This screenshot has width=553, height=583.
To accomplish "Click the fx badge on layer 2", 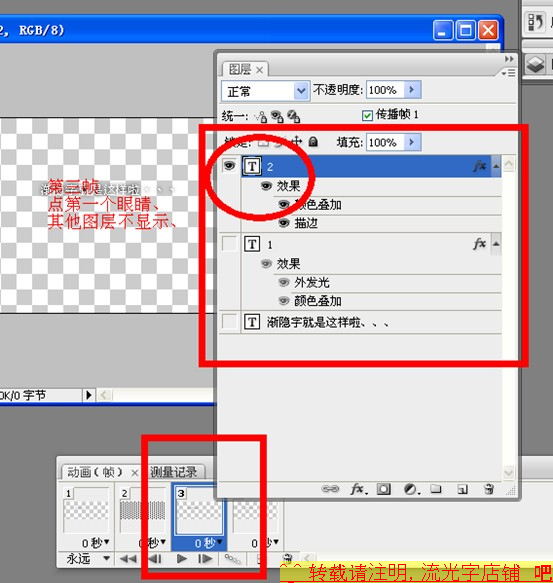I will [480, 165].
